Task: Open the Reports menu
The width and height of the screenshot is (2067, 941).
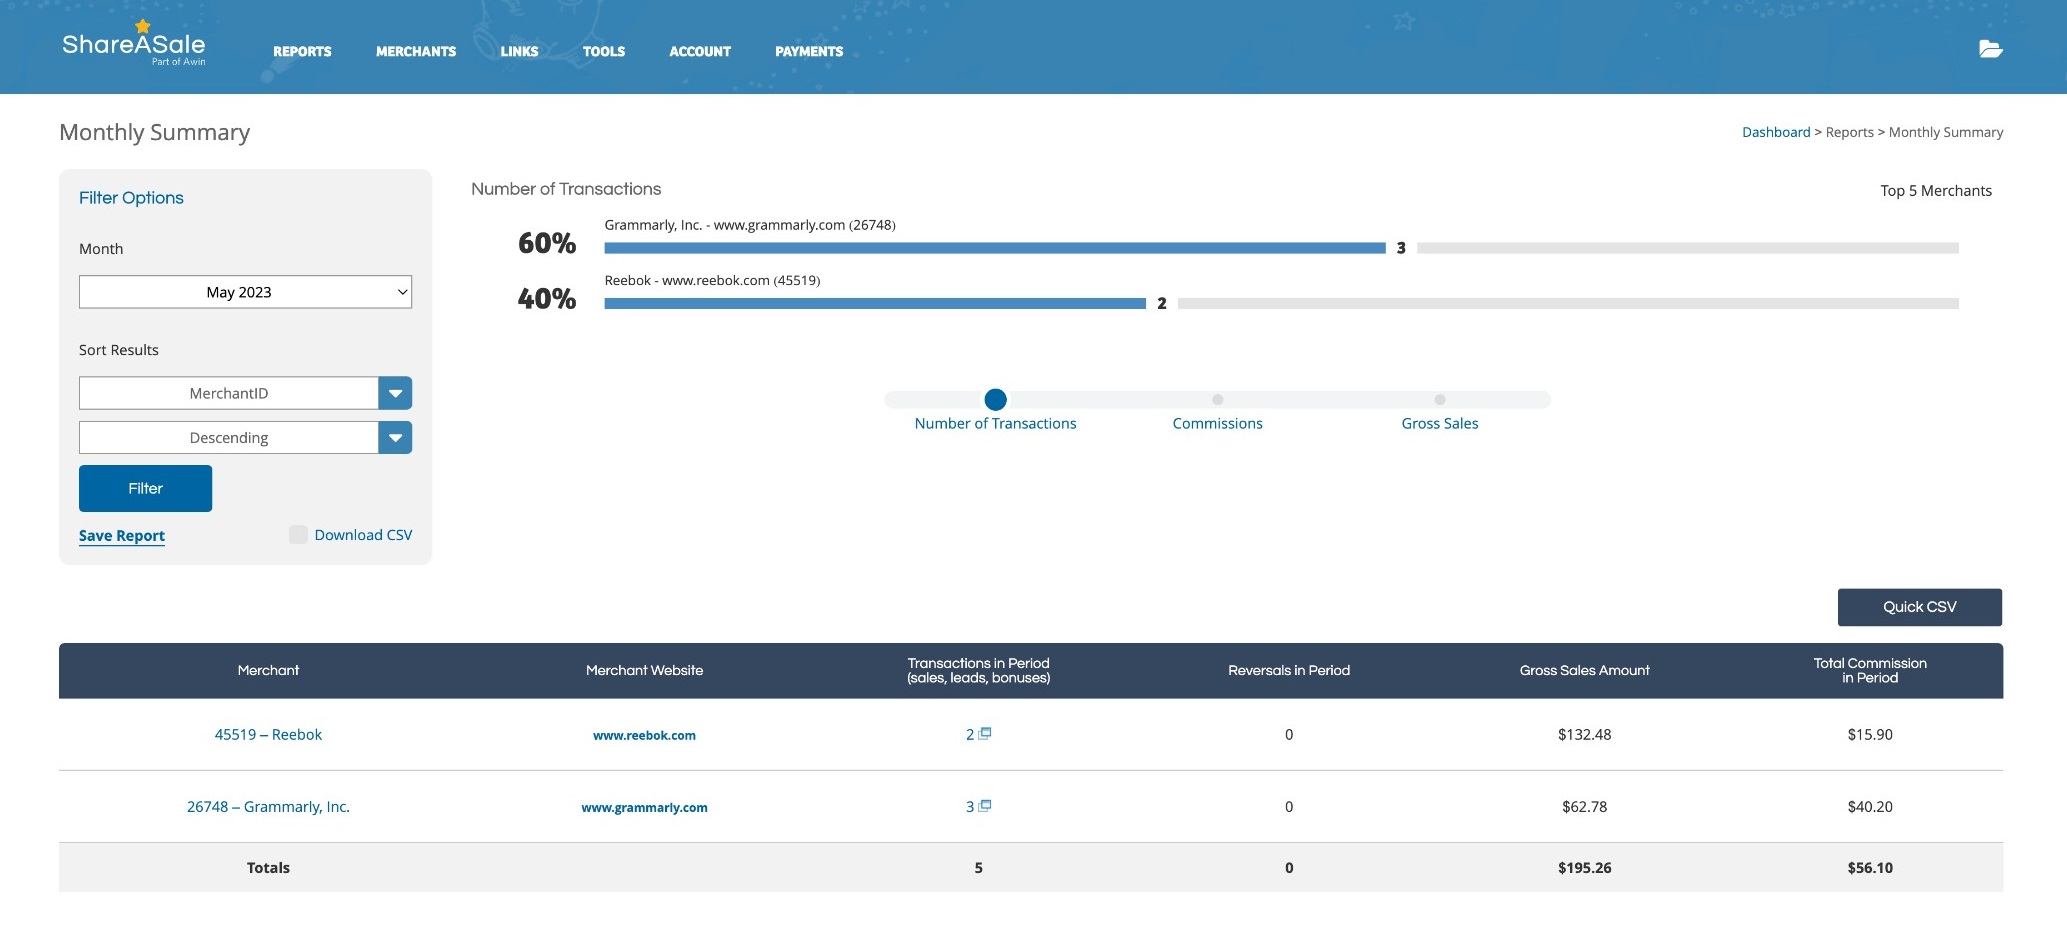Action: pyautogui.click(x=302, y=51)
